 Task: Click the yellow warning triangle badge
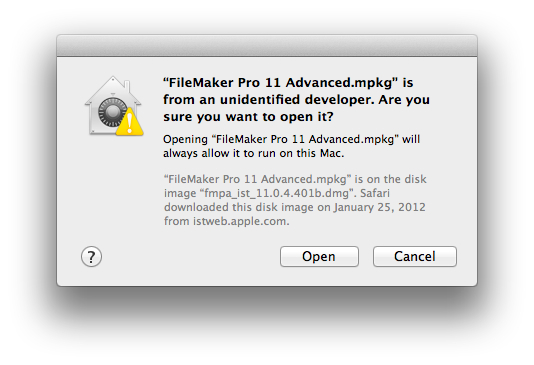coord(129,122)
